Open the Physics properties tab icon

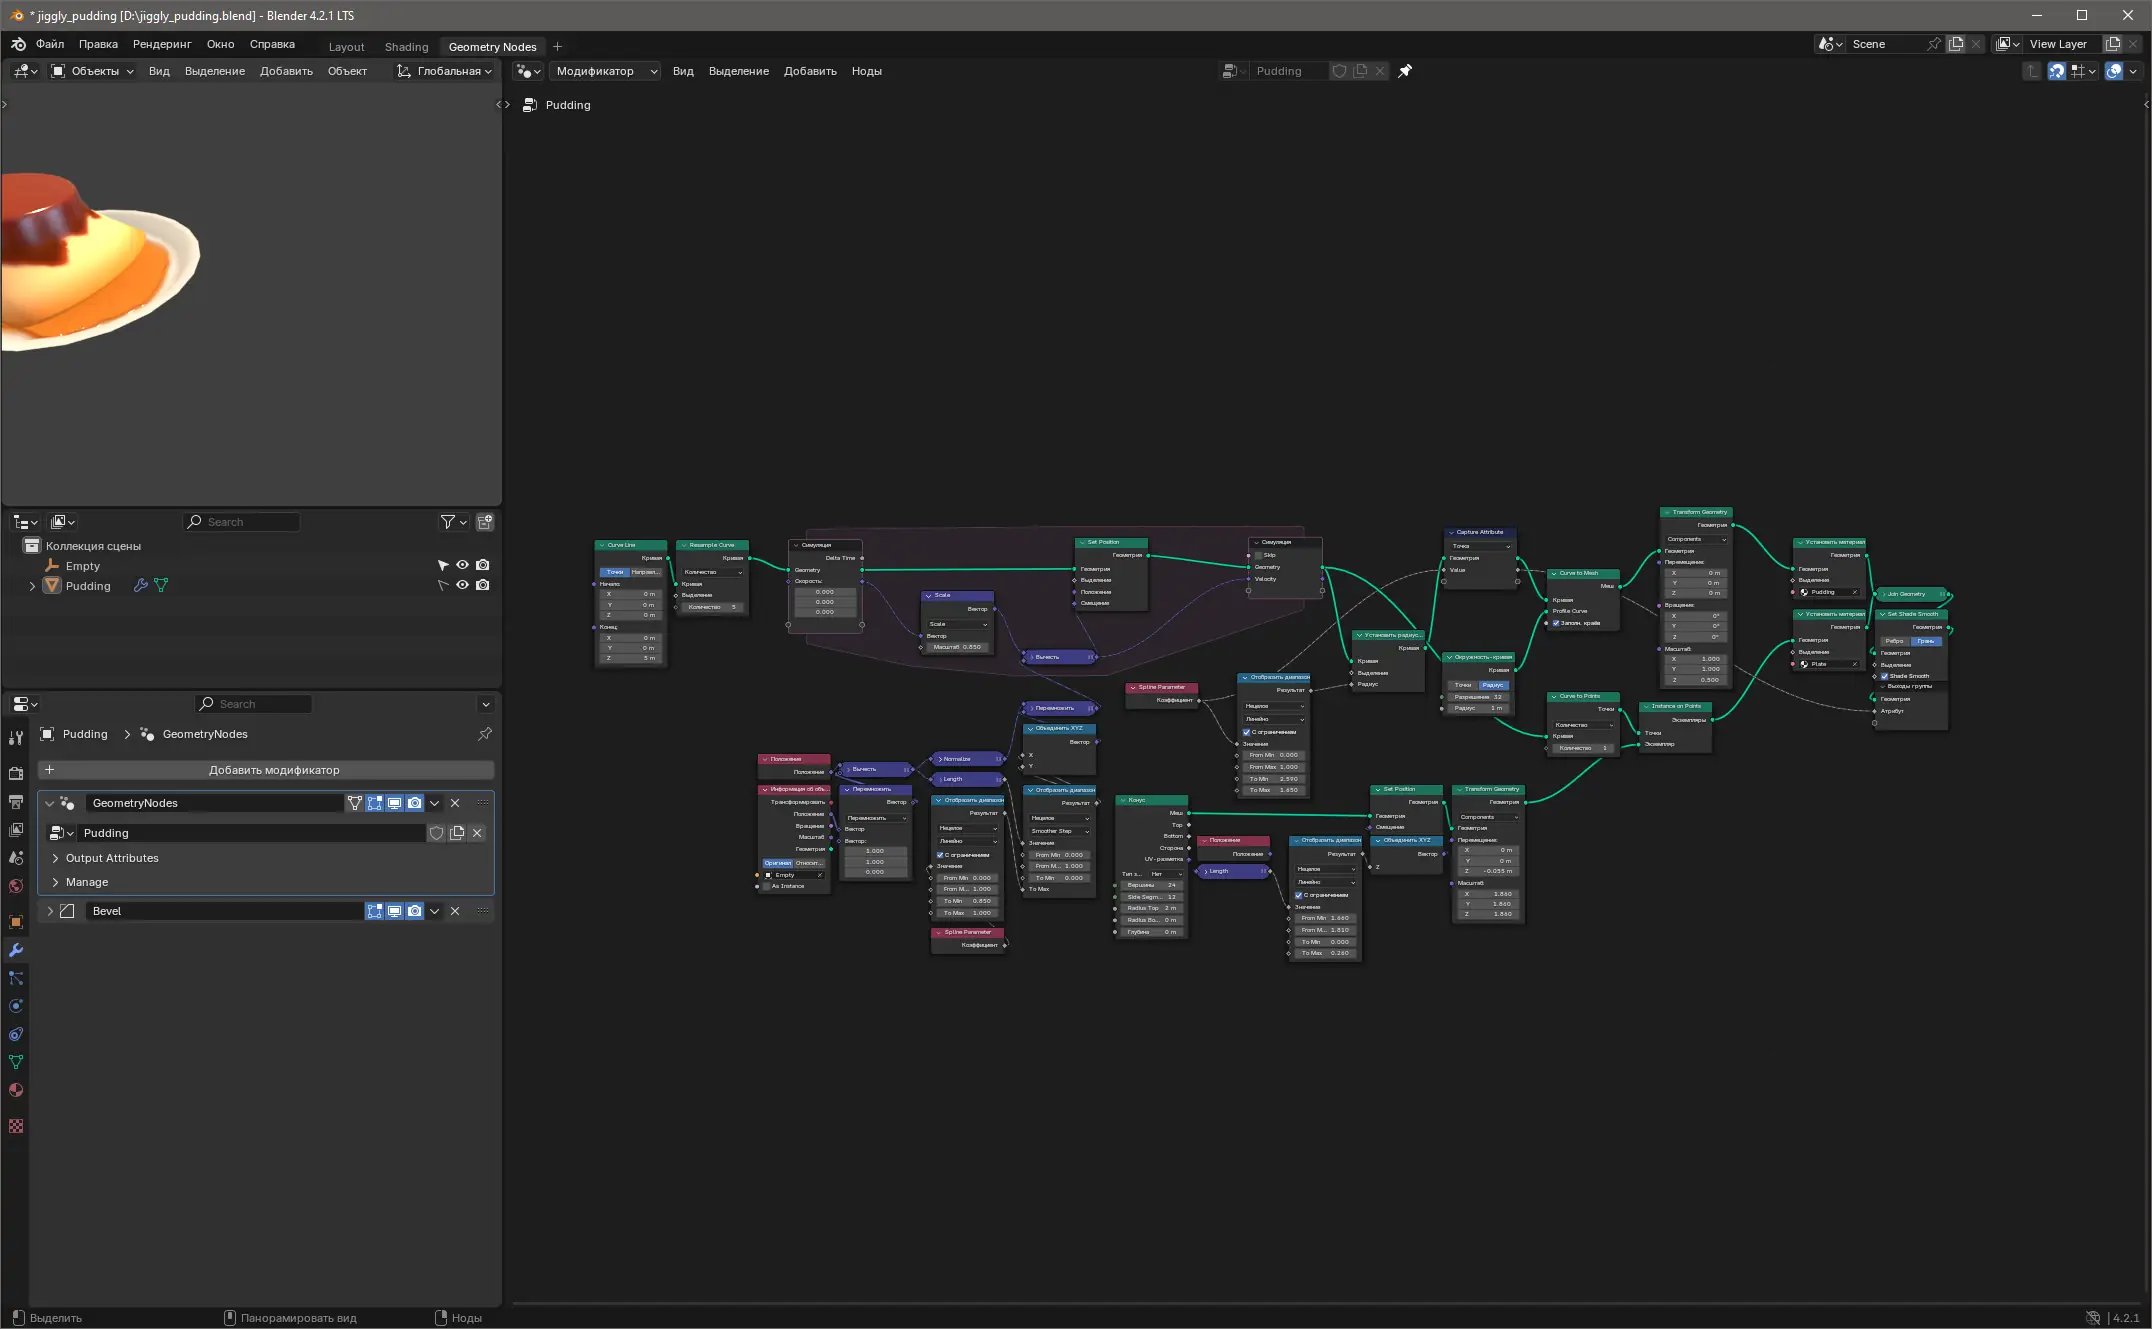[x=16, y=1006]
